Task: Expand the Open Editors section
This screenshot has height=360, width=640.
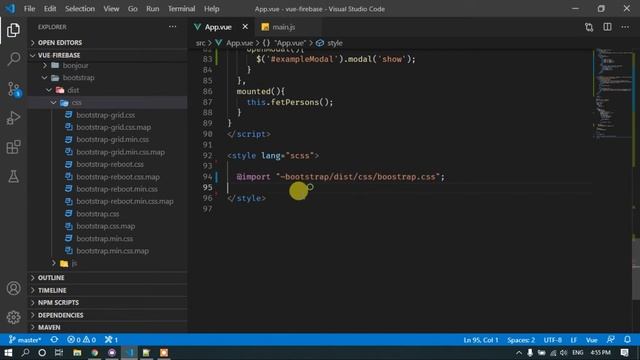Action: point(108,42)
